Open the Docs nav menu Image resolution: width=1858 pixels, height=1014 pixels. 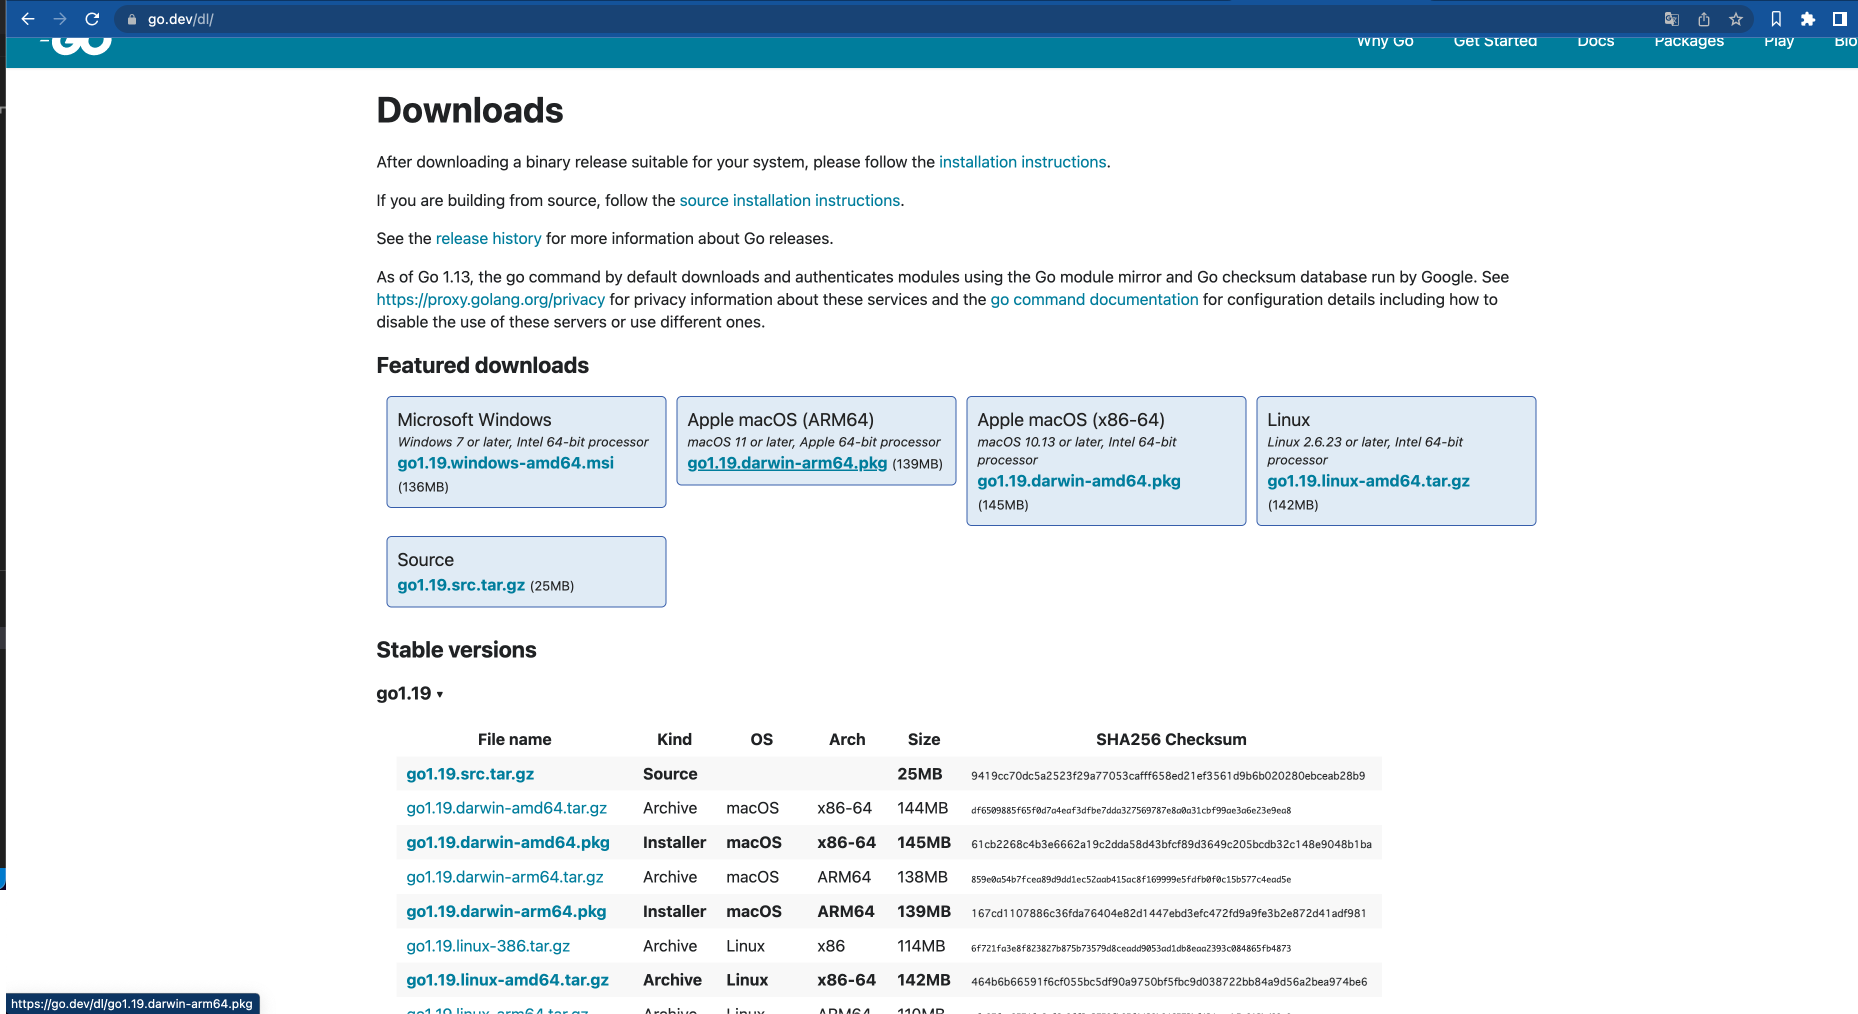(x=1596, y=42)
